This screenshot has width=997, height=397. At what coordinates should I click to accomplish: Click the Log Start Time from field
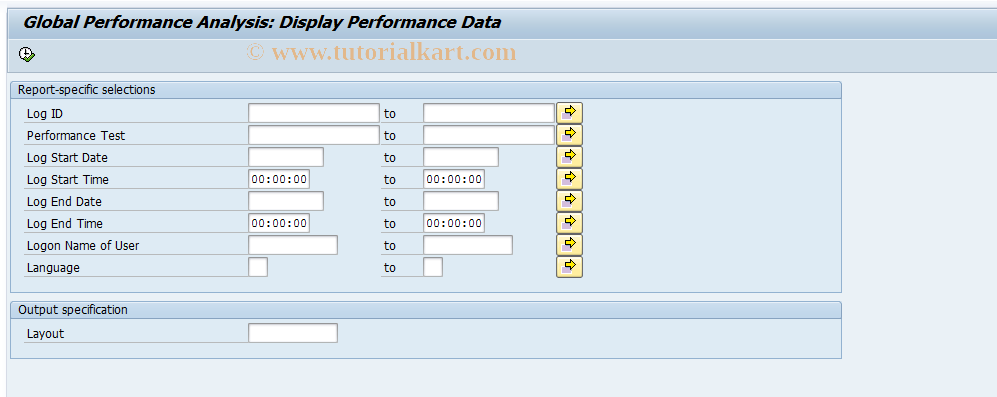coord(278,179)
